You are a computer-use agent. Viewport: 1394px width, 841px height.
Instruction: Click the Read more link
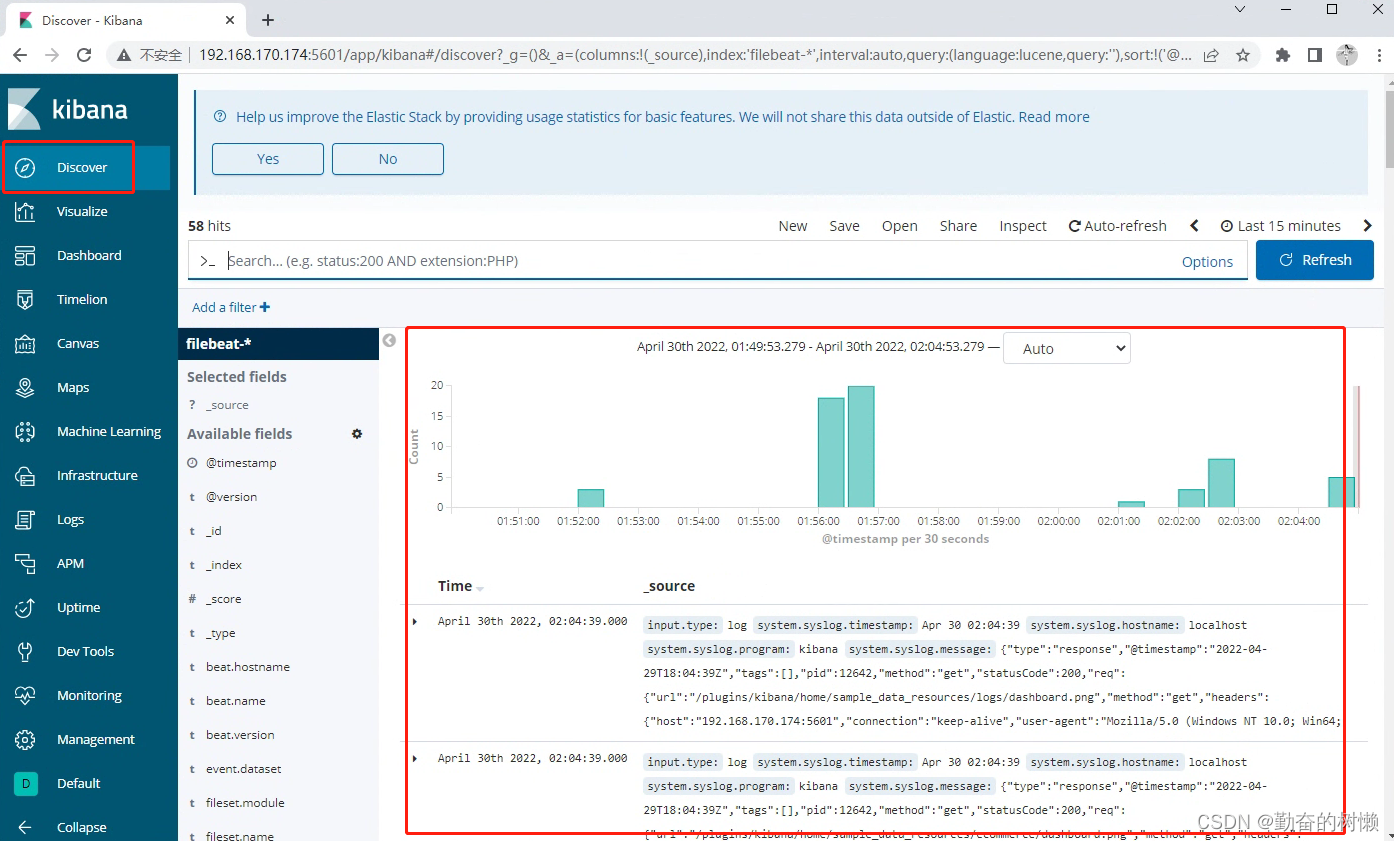click(x=1054, y=117)
